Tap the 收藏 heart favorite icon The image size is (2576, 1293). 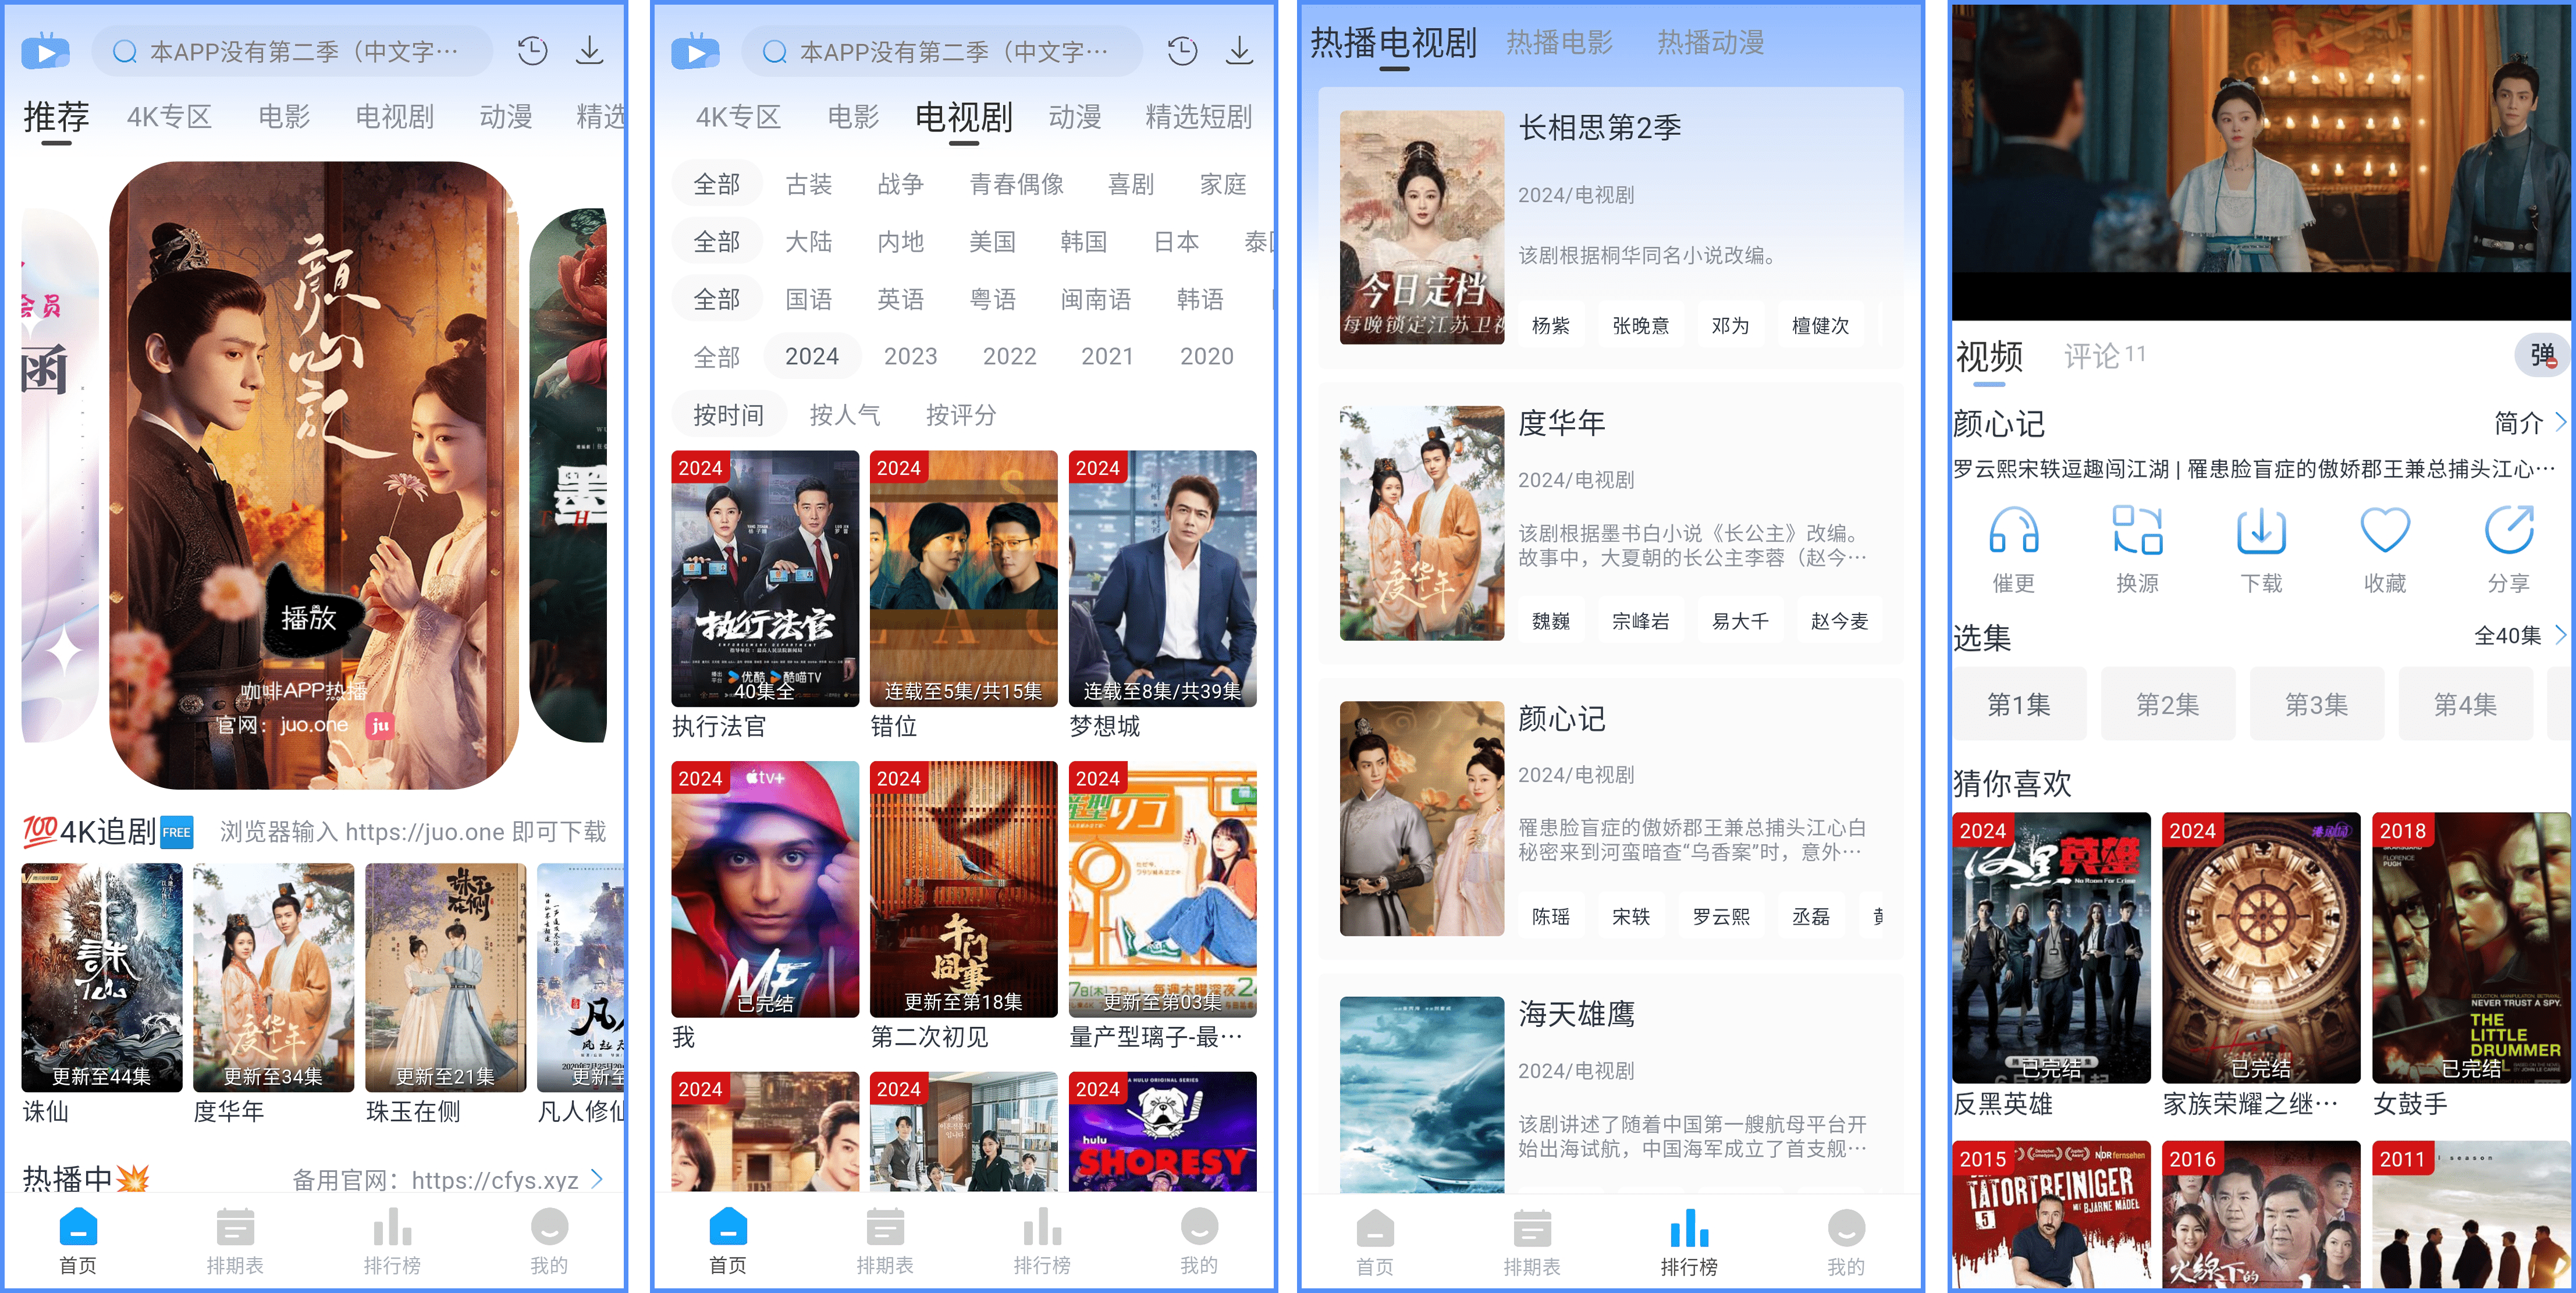tap(2385, 530)
